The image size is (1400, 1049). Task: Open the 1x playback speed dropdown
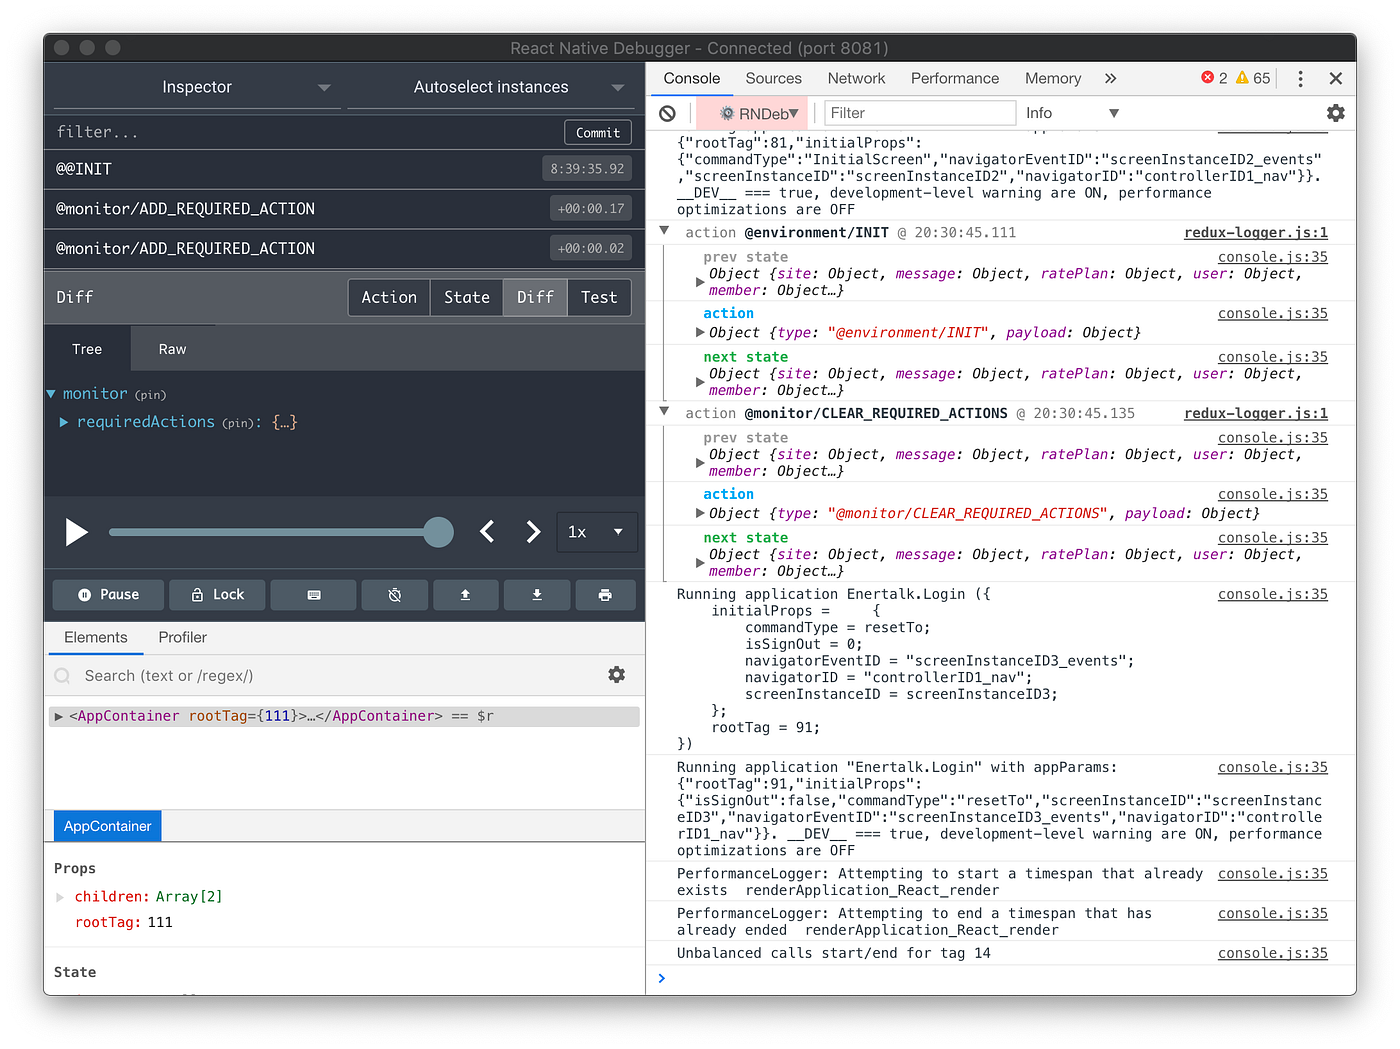coord(597,532)
